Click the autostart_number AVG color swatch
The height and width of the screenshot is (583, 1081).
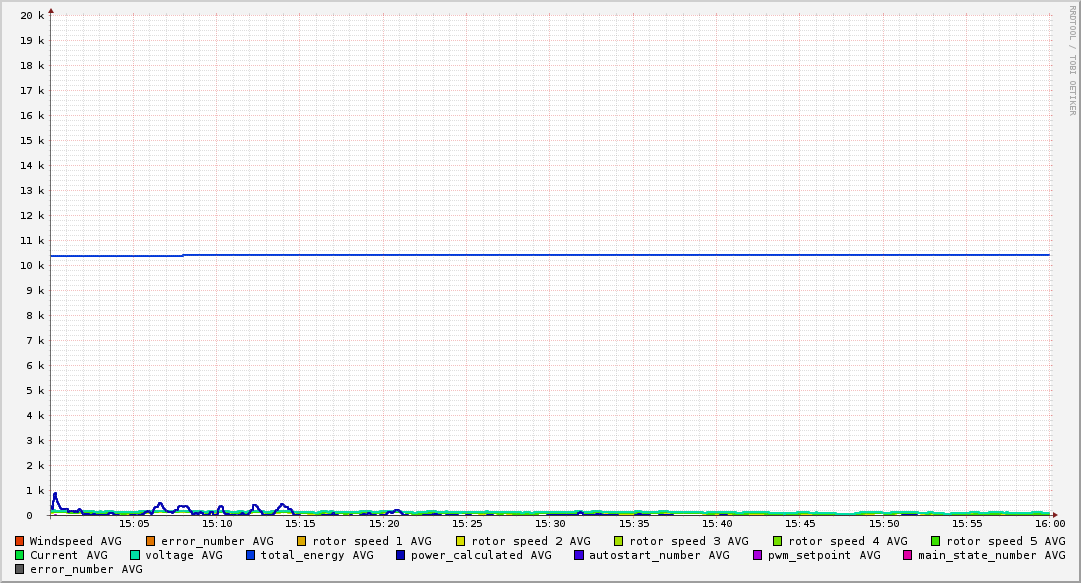(579, 555)
